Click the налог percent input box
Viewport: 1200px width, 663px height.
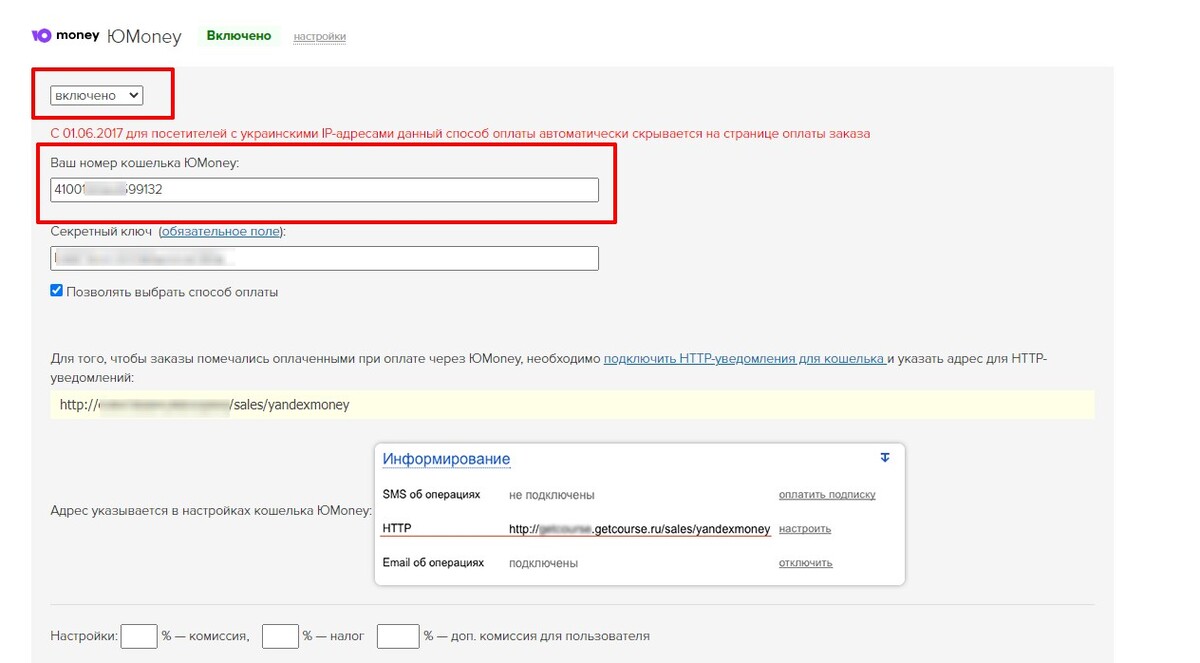tap(281, 636)
